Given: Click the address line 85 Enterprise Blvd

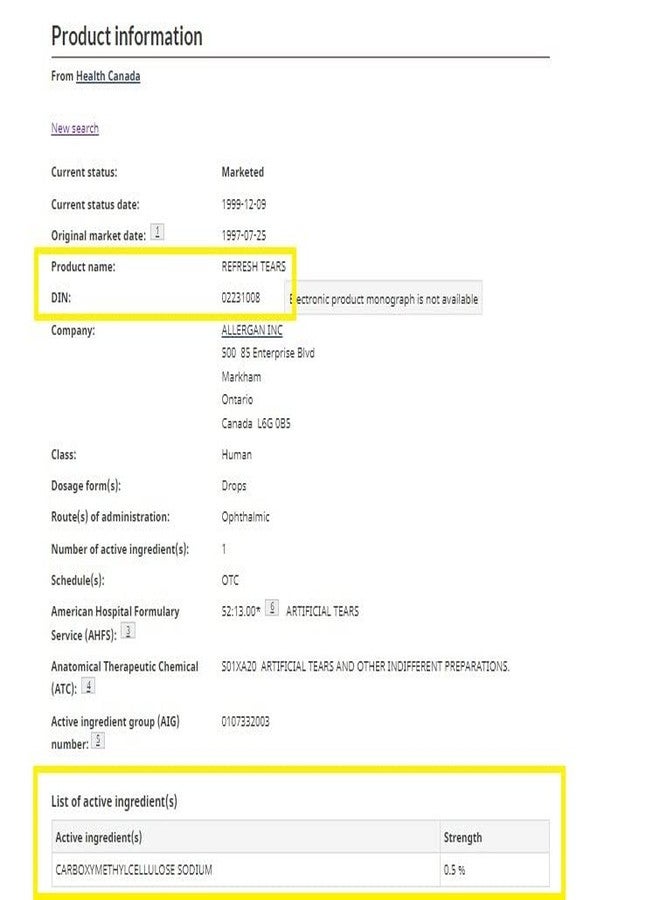Looking at the screenshot, I should coord(268,353).
